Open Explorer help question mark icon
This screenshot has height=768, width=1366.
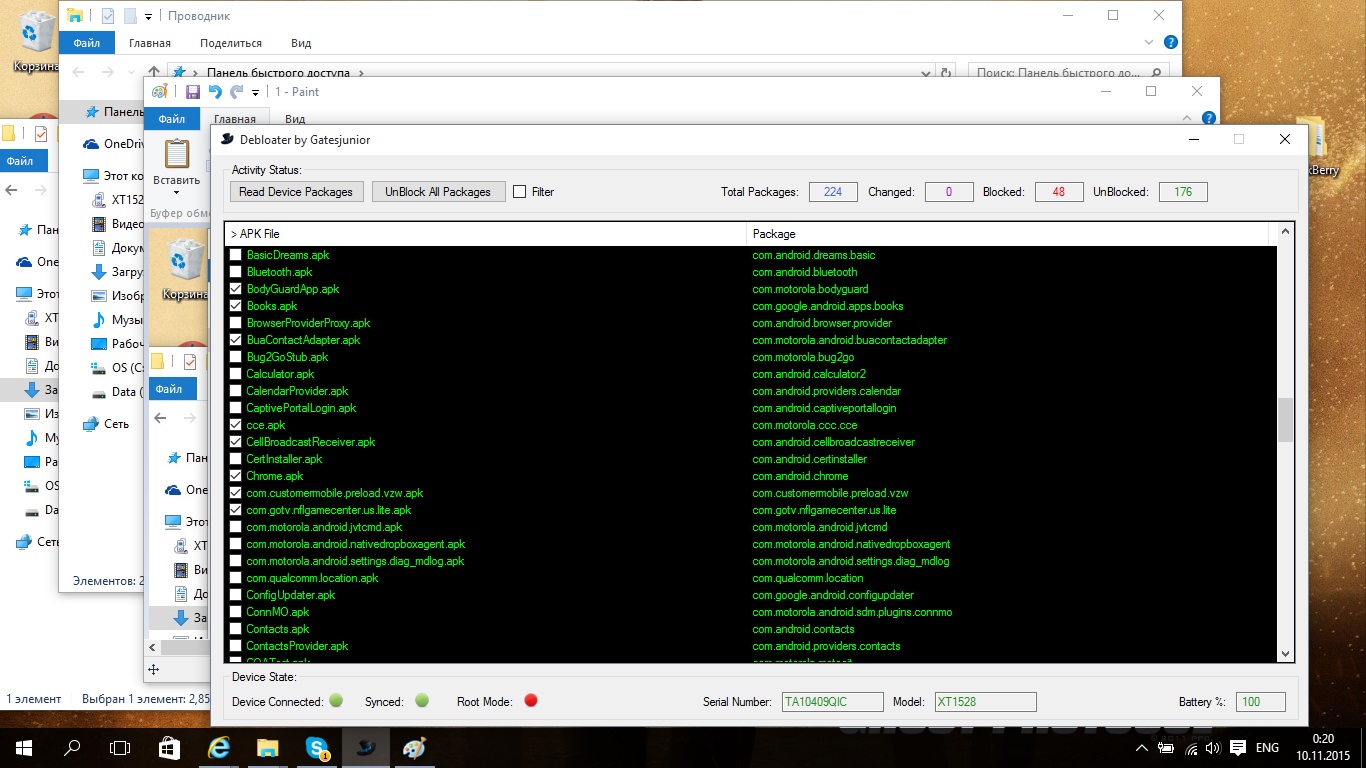click(x=1171, y=43)
